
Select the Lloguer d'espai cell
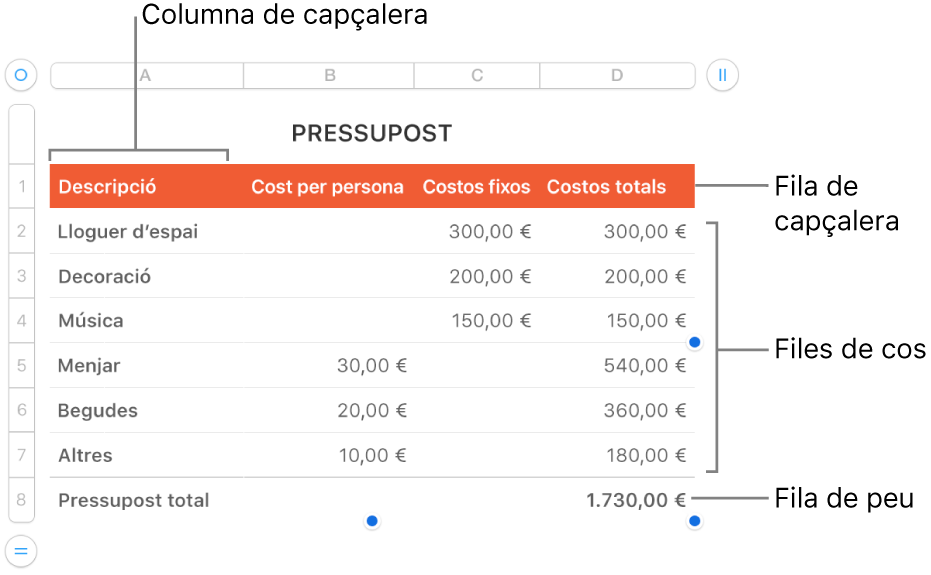pyautogui.click(x=128, y=232)
